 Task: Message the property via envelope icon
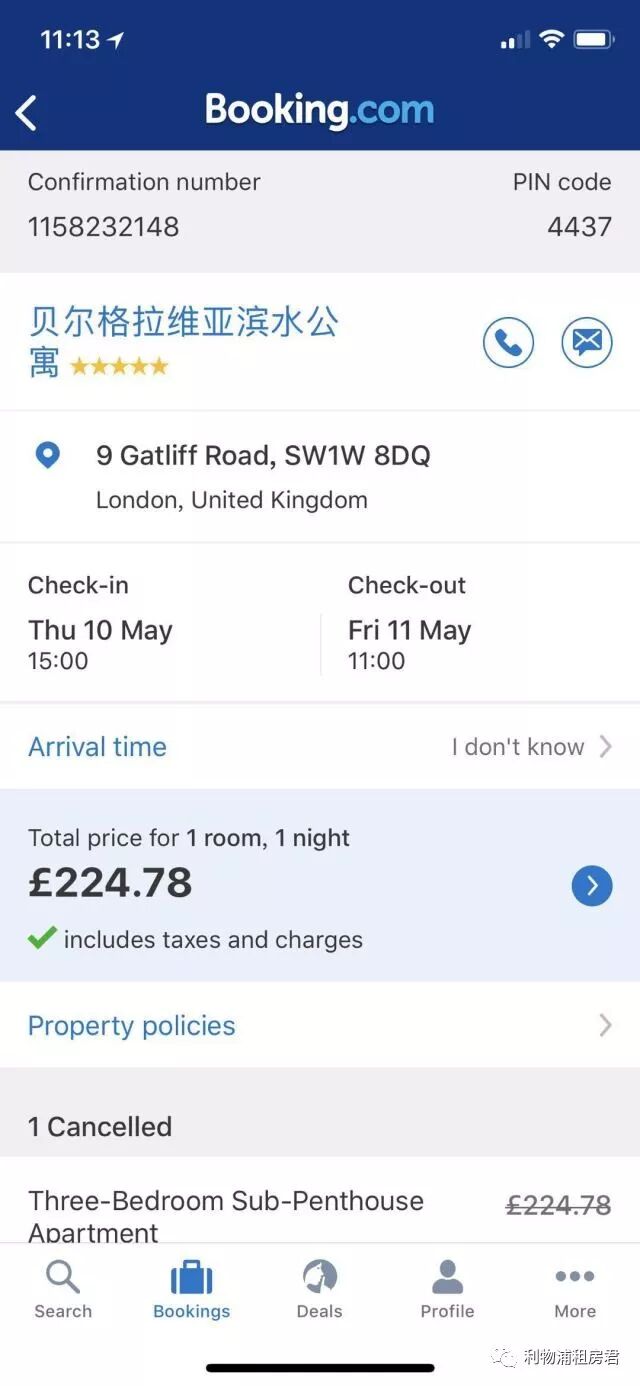coord(587,343)
